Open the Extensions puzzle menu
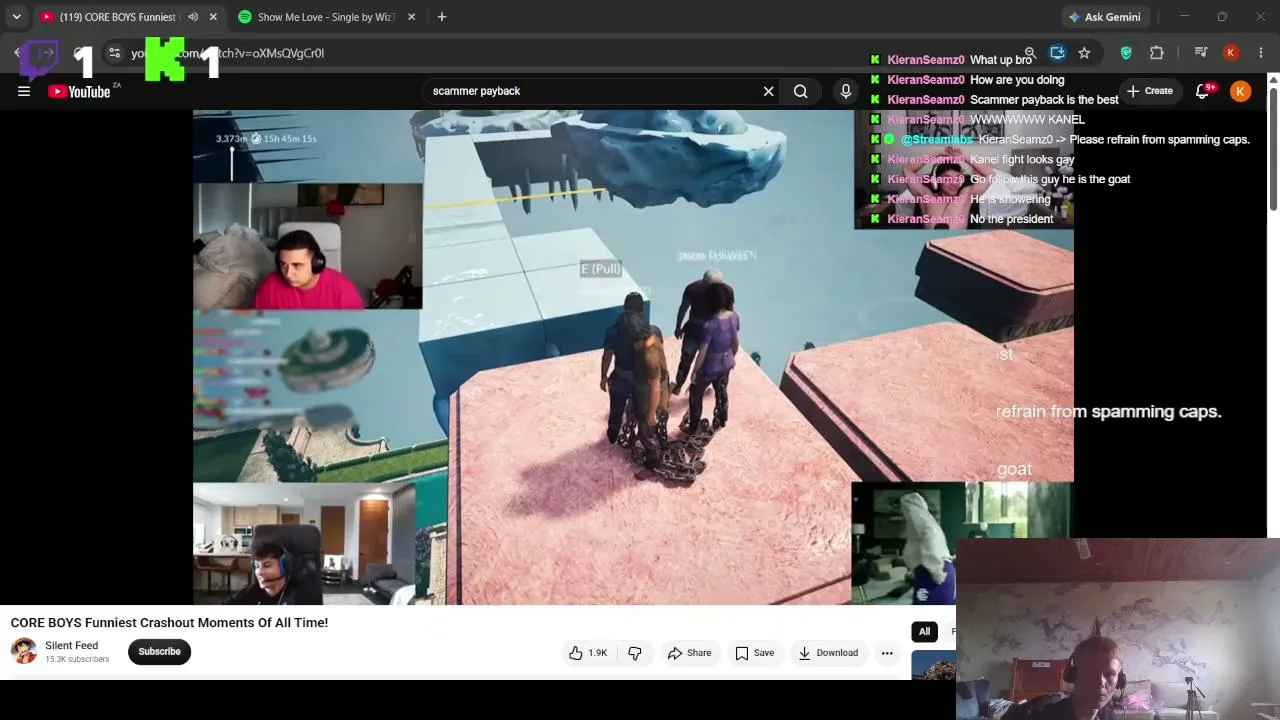The image size is (1280, 720). 1157,53
